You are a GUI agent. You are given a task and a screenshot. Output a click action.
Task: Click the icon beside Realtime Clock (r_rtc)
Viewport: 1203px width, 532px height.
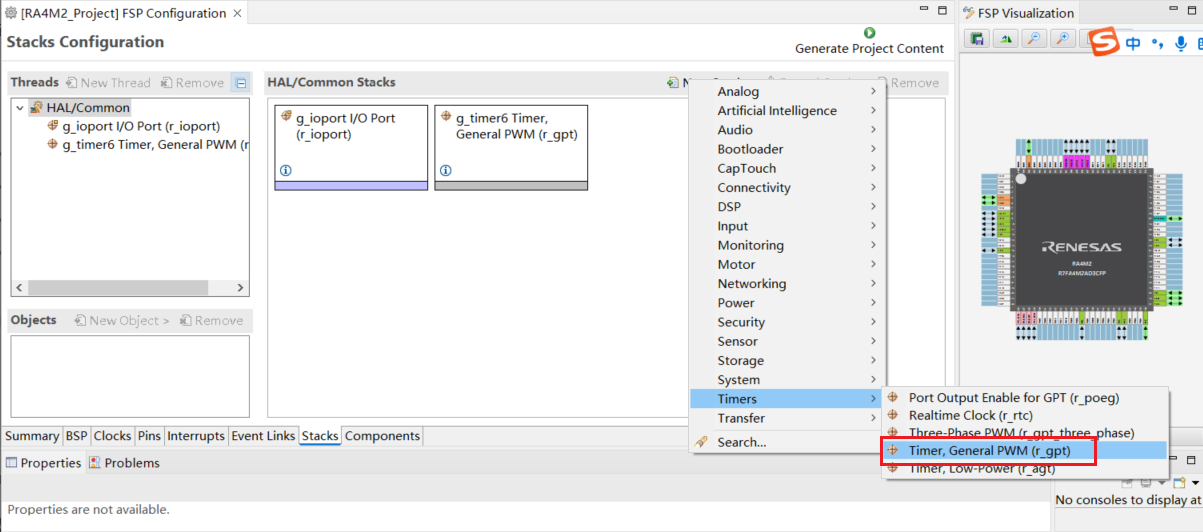(x=894, y=415)
